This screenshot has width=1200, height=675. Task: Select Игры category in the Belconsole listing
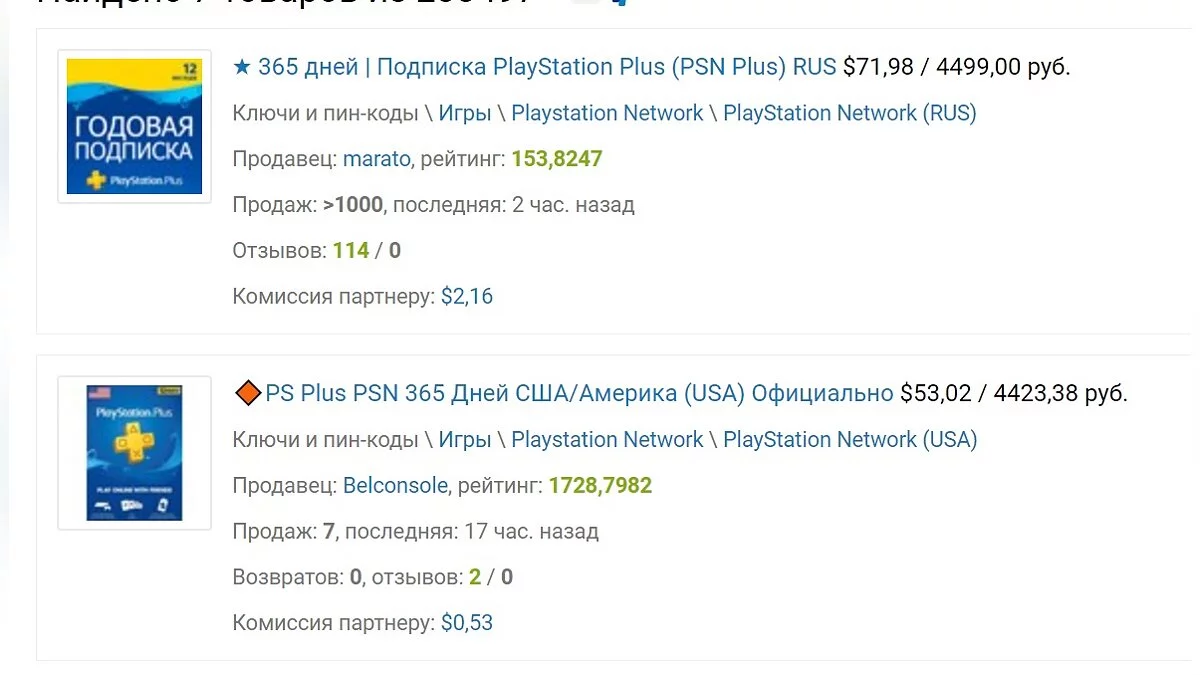pyautogui.click(x=465, y=439)
